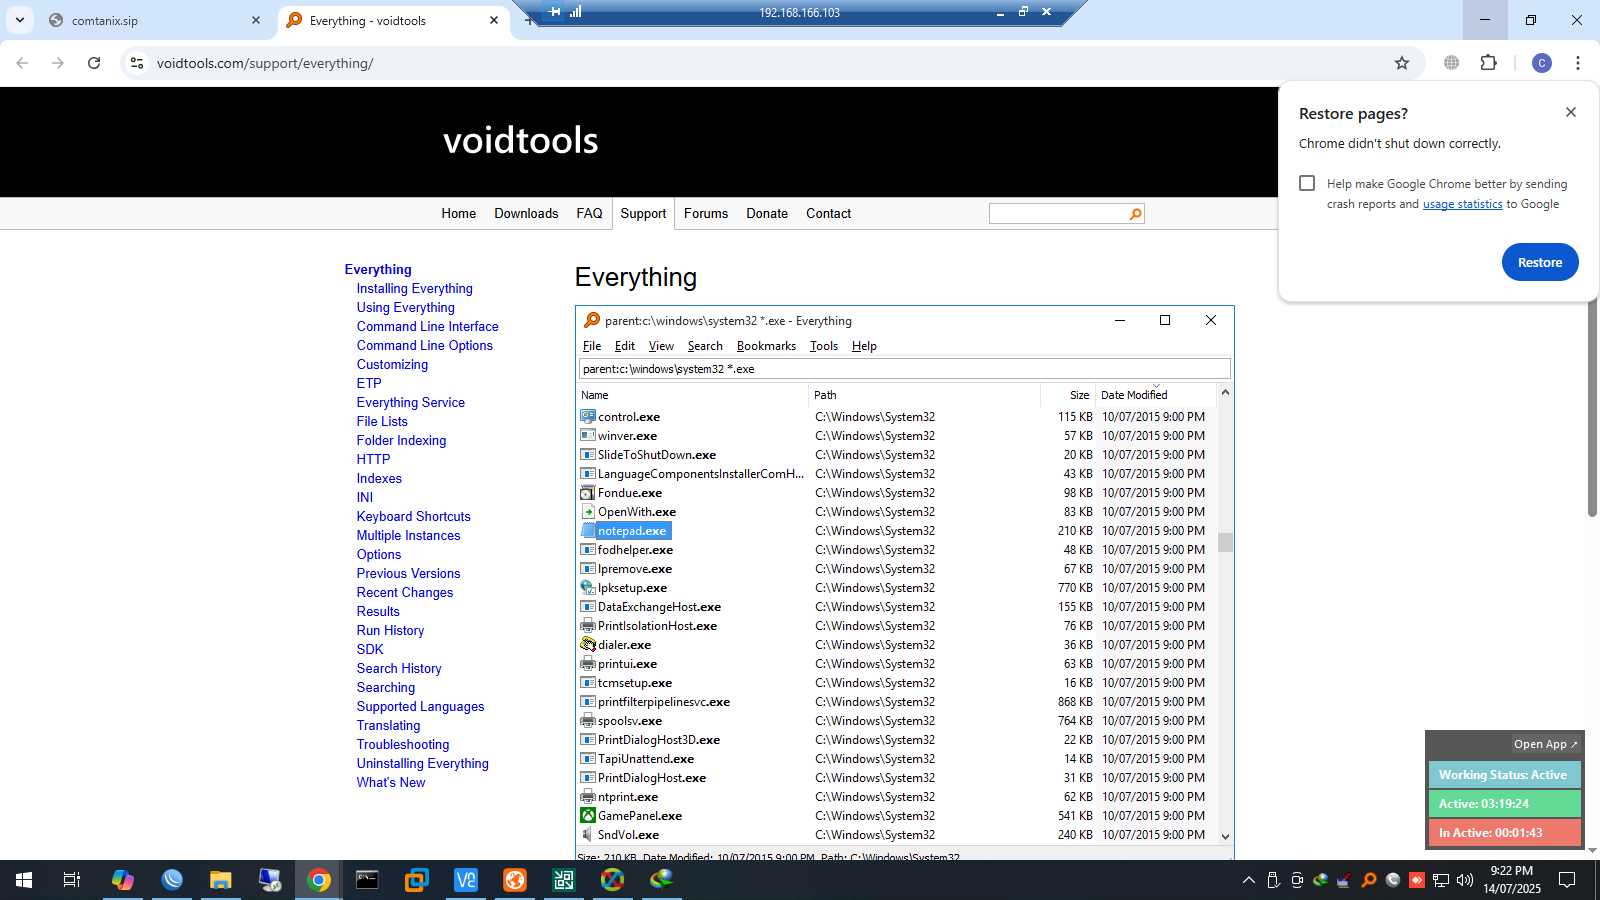Go back using Chrome's back arrow
Image resolution: width=1600 pixels, height=900 pixels.
22,63
